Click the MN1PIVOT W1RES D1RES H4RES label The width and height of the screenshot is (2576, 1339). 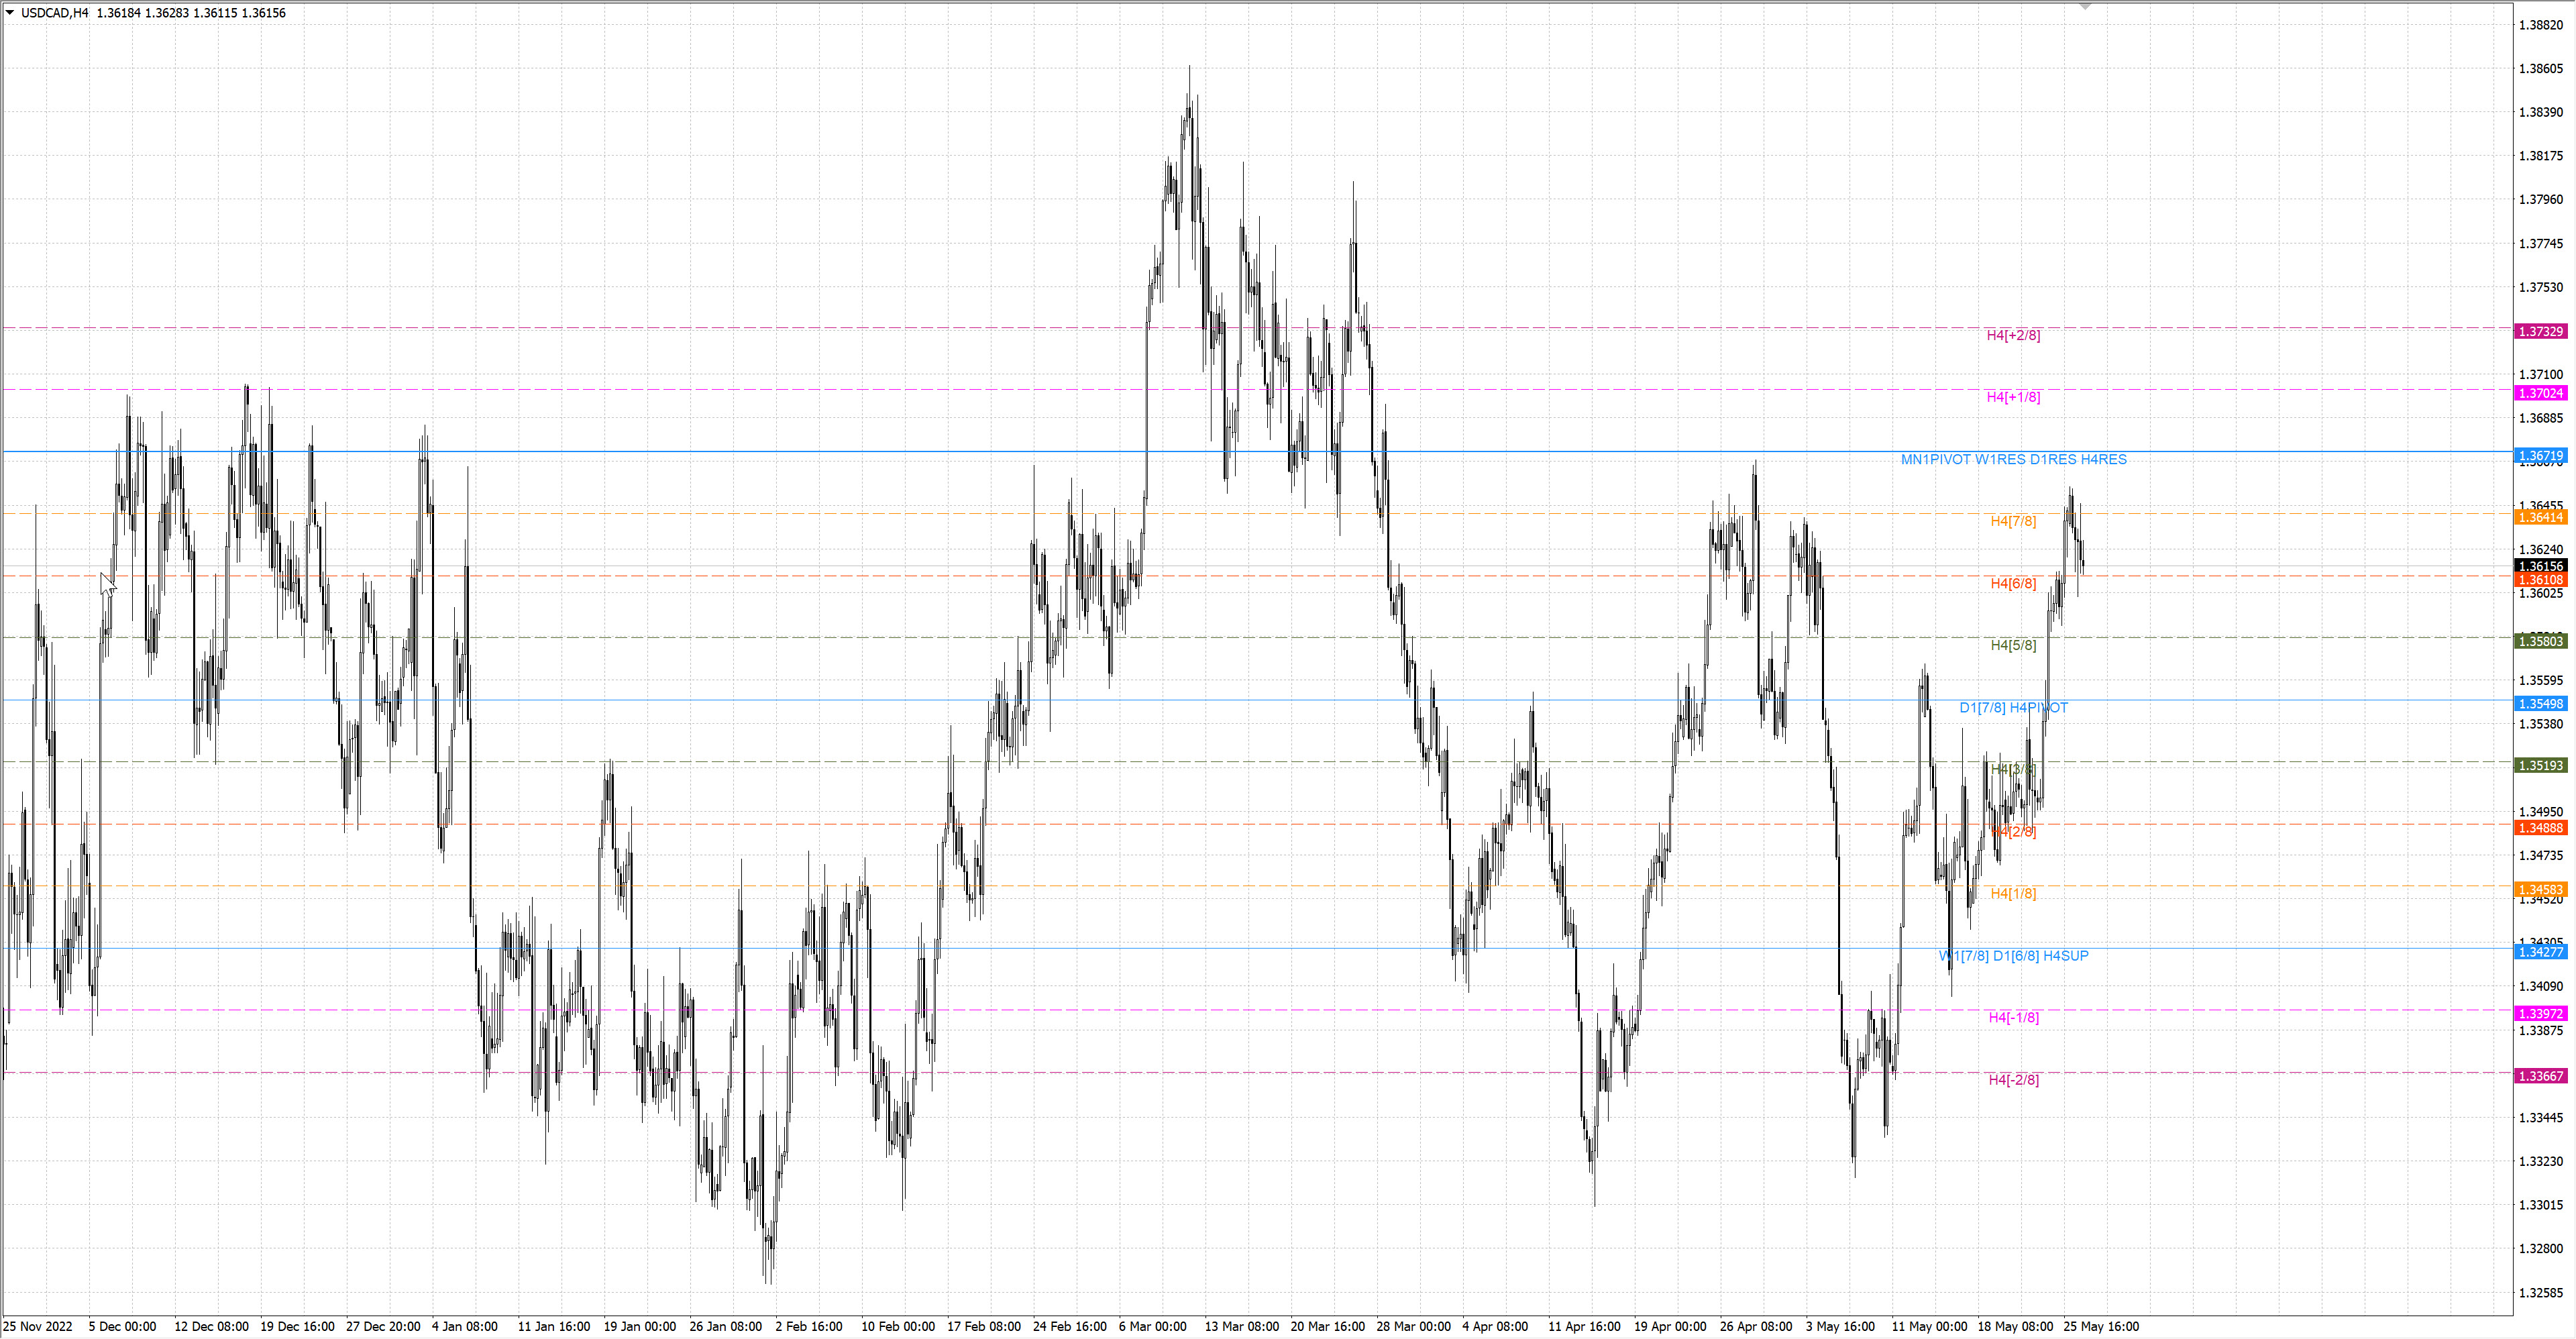coord(2013,459)
